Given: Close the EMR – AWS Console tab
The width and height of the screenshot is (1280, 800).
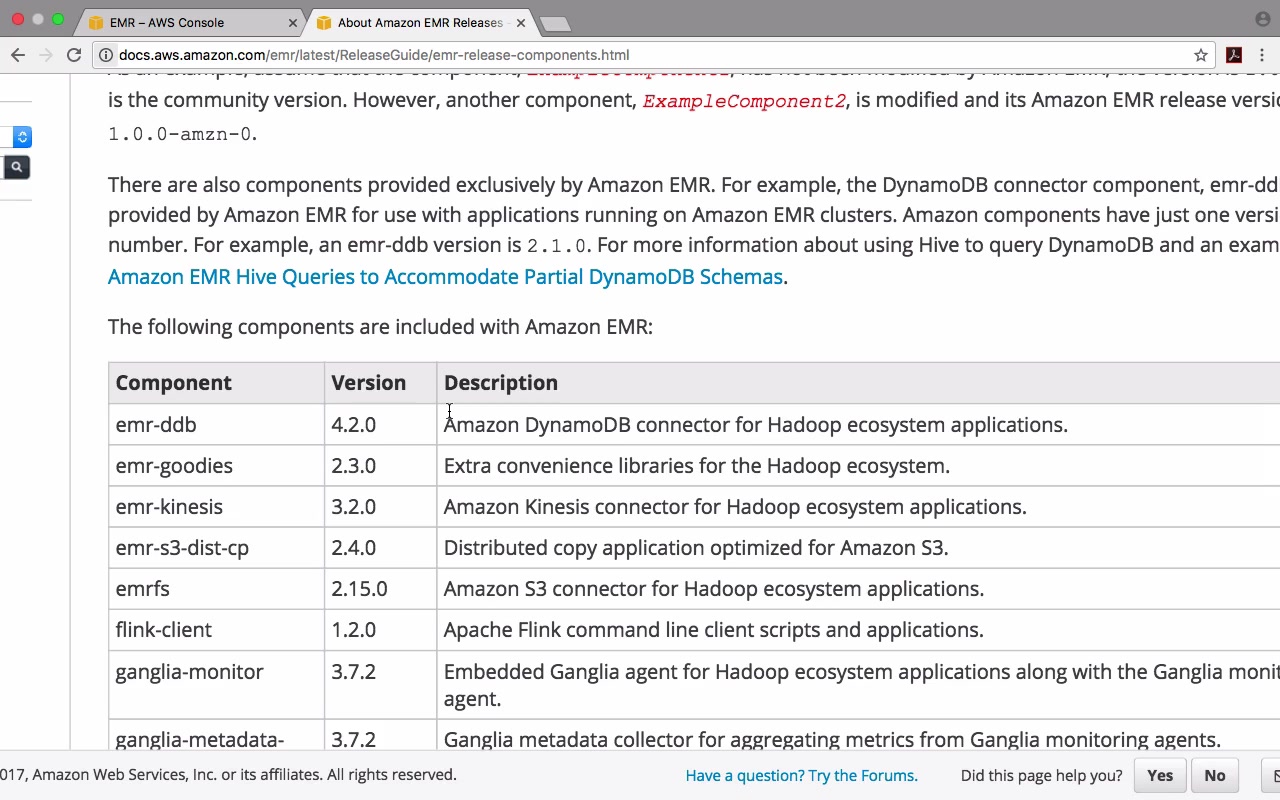Looking at the screenshot, I should click(x=294, y=22).
